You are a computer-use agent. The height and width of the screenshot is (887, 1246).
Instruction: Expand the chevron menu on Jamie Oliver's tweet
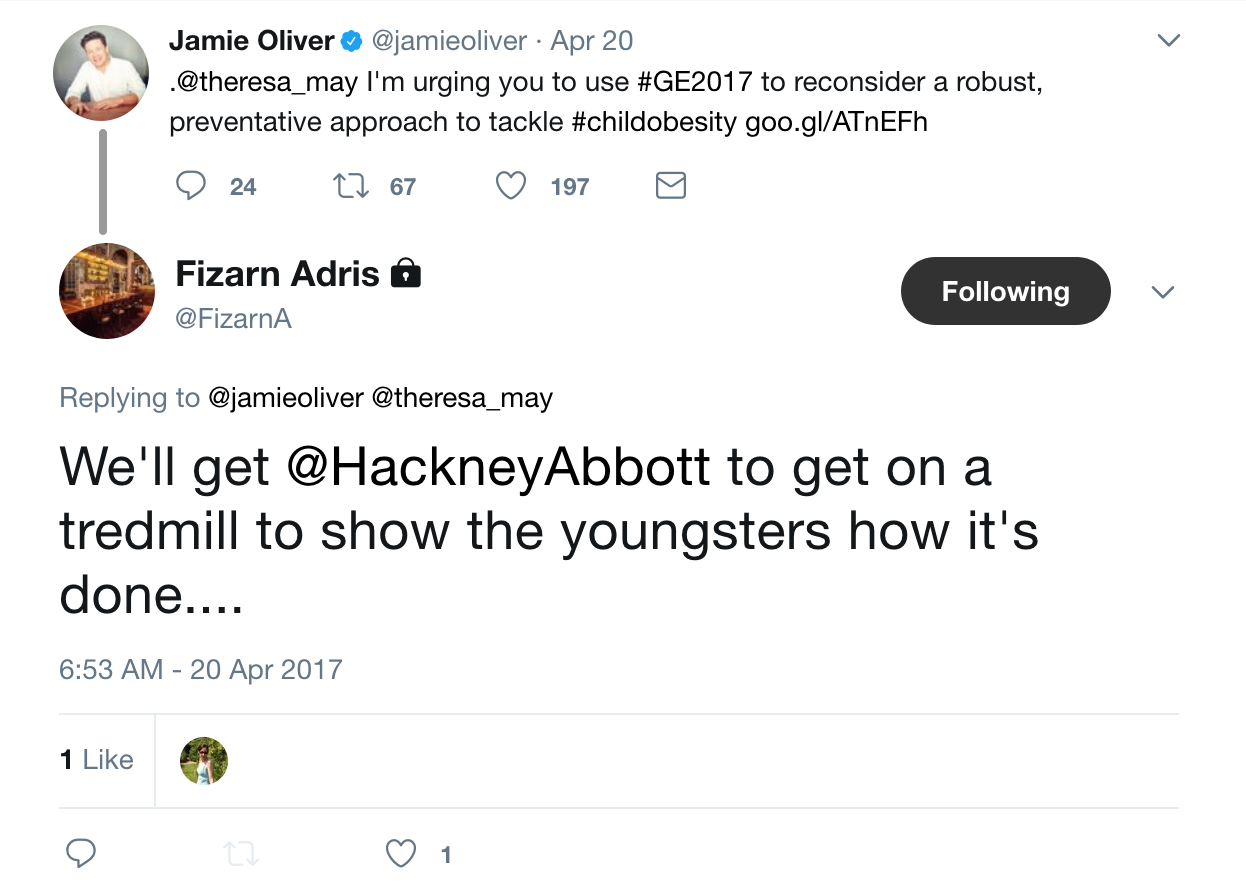click(1168, 41)
